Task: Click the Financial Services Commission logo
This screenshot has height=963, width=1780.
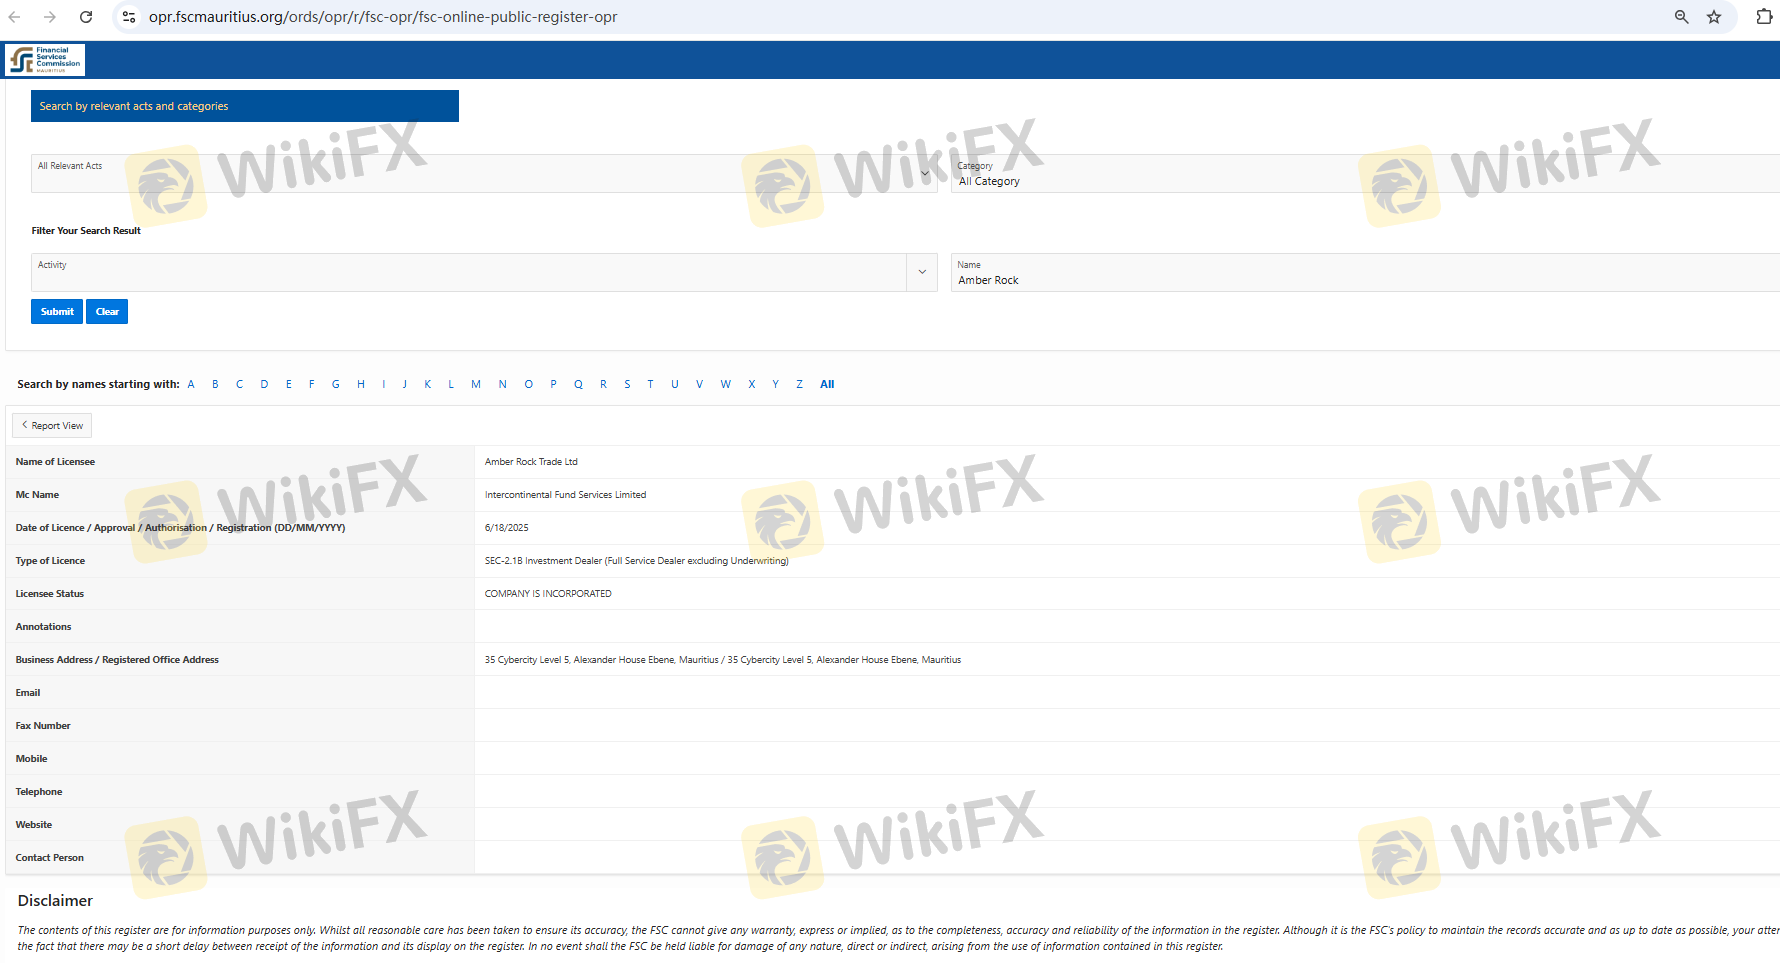Action: coord(45,60)
